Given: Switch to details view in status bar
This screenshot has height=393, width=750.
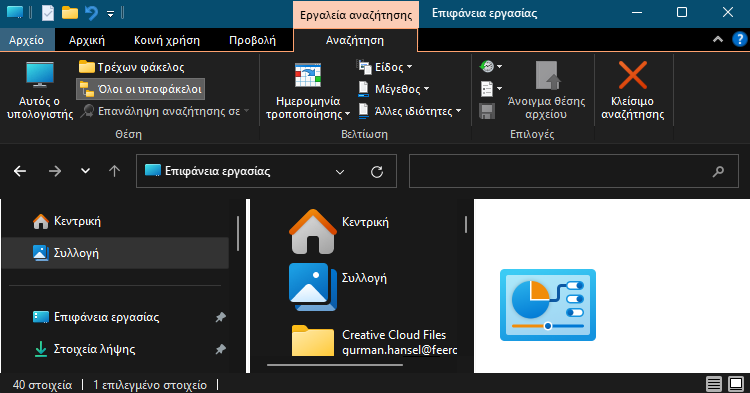Looking at the screenshot, I should tap(714, 383).
